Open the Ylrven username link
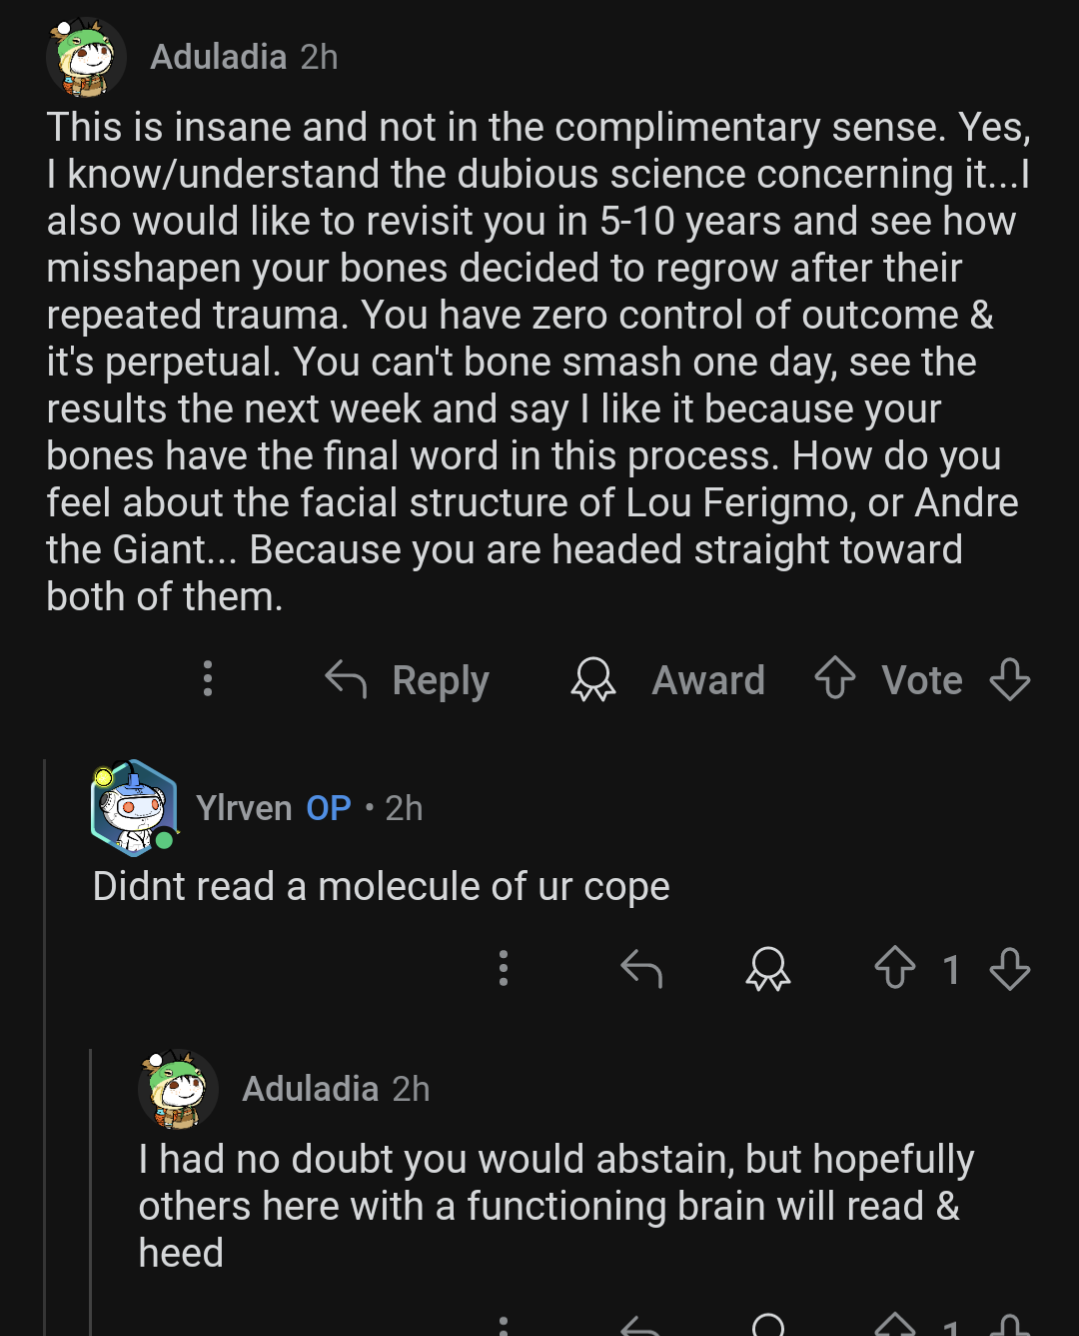 tap(244, 808)
